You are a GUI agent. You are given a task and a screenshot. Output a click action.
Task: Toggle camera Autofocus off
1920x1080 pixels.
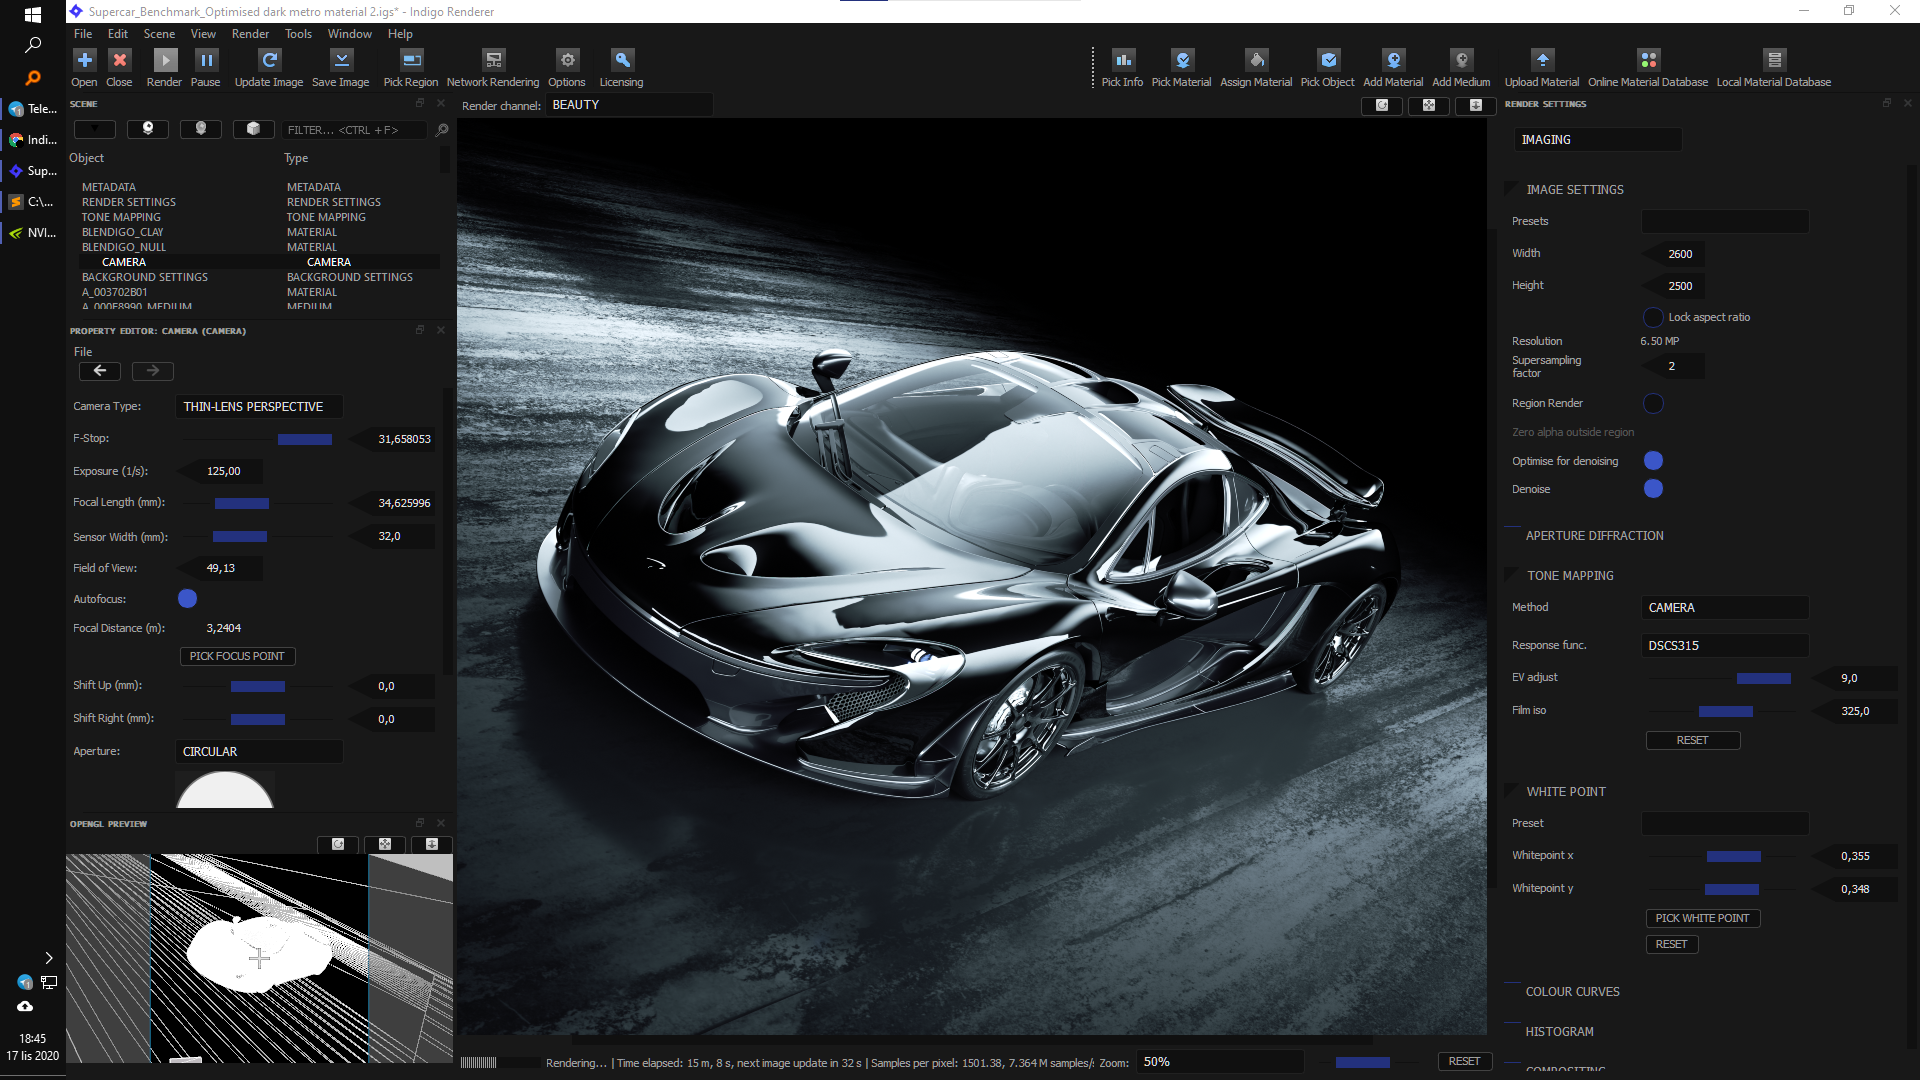coord(187,599)
